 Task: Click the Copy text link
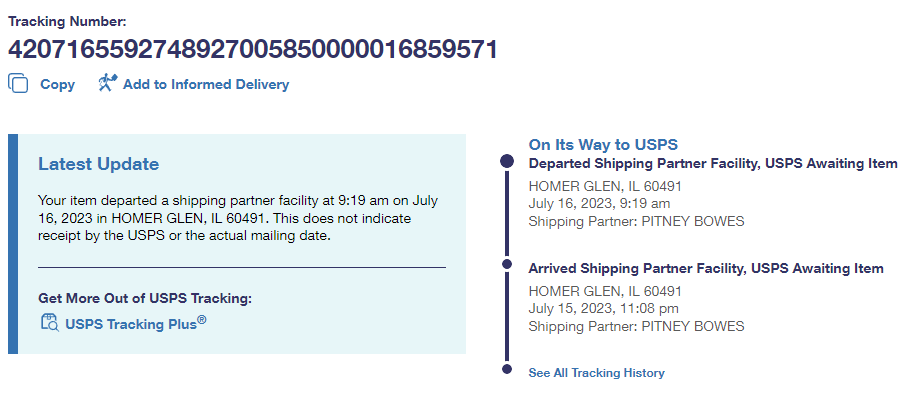click(x=57, y=85)
